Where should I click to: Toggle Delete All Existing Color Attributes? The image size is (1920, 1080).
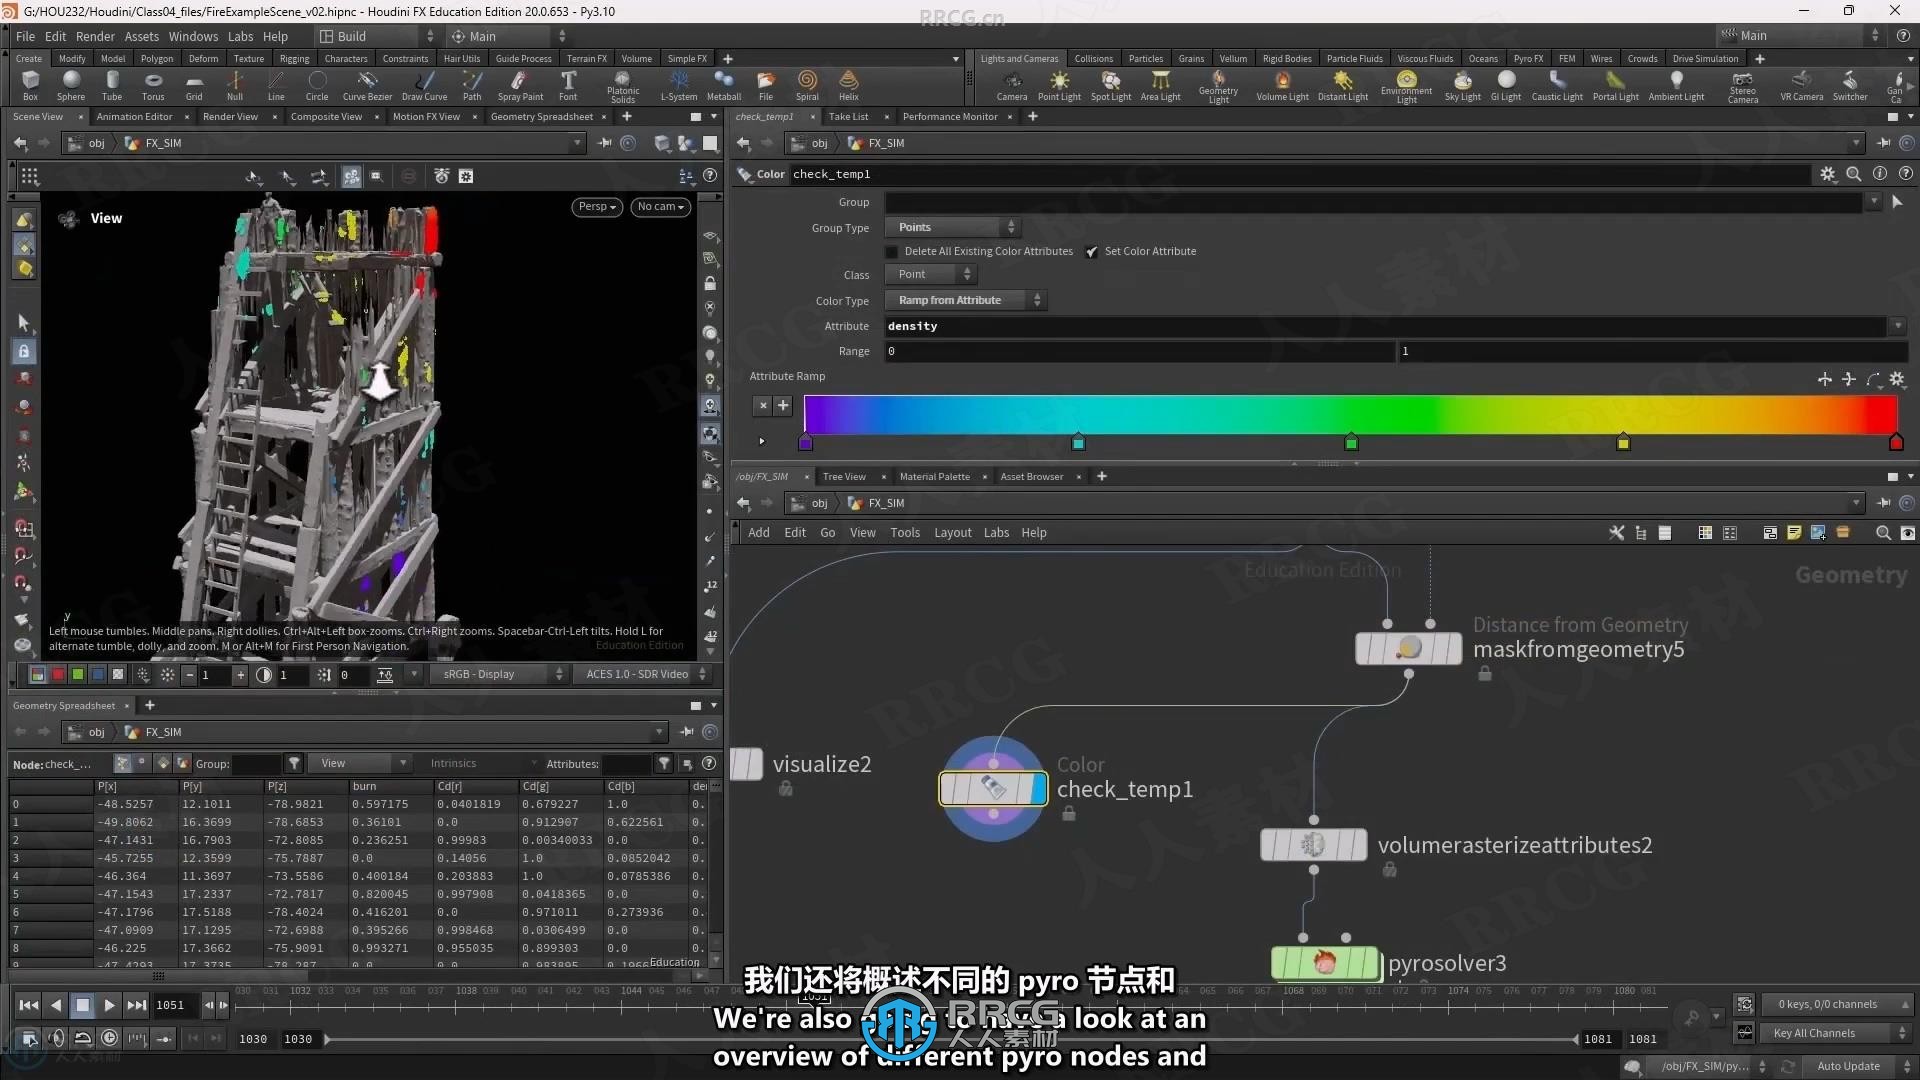click(892, 252)
